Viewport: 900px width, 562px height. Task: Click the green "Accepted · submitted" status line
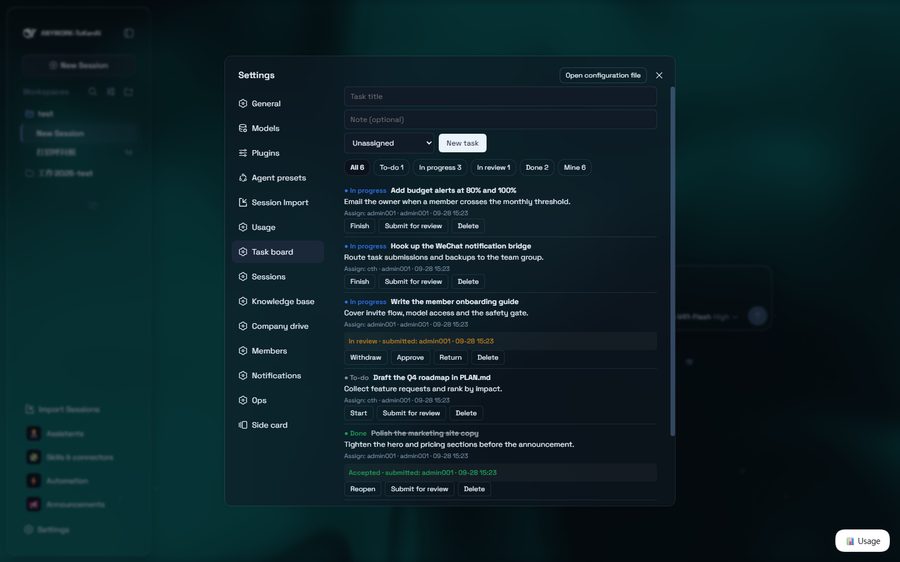pos(500,472)
